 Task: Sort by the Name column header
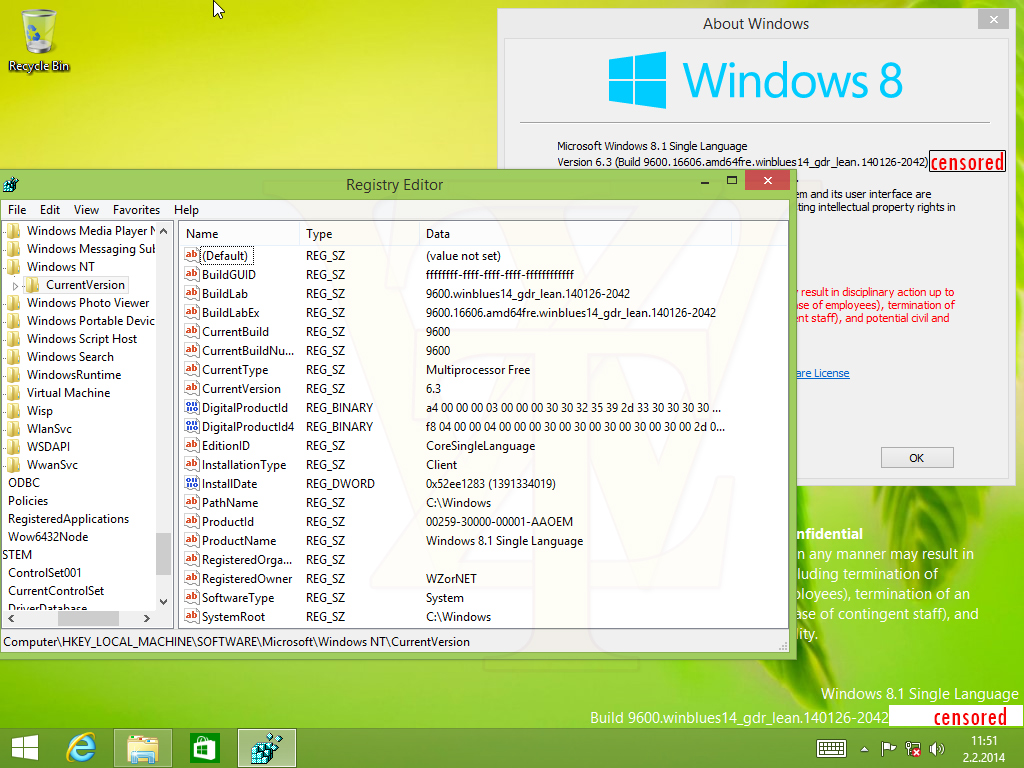[x=240, y=234]
